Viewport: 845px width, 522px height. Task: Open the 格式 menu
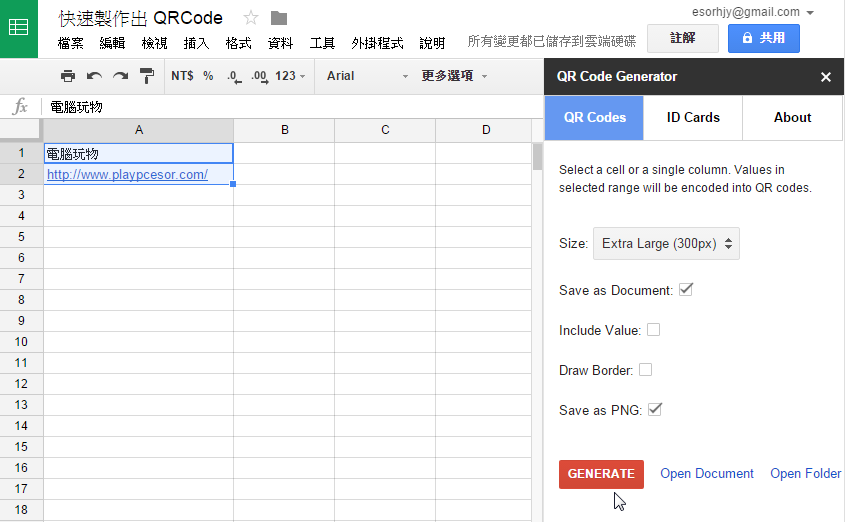coord(238,43)
